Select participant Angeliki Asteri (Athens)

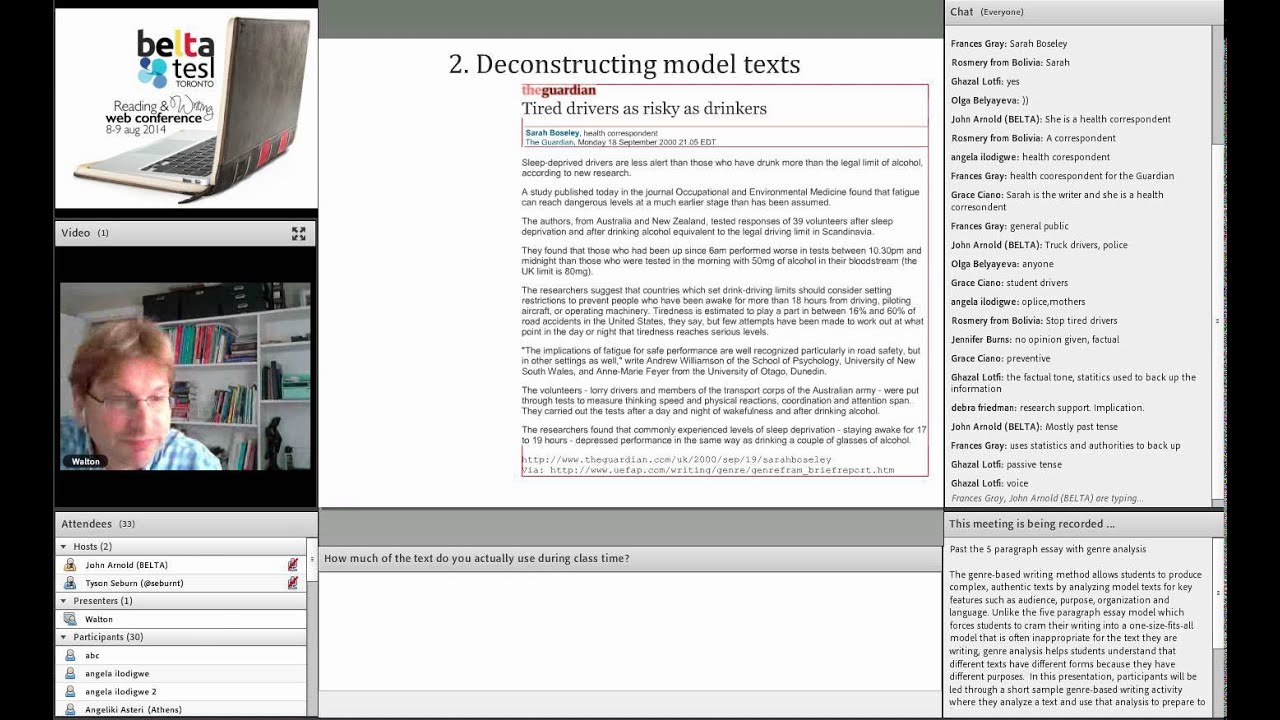point(181,709)
